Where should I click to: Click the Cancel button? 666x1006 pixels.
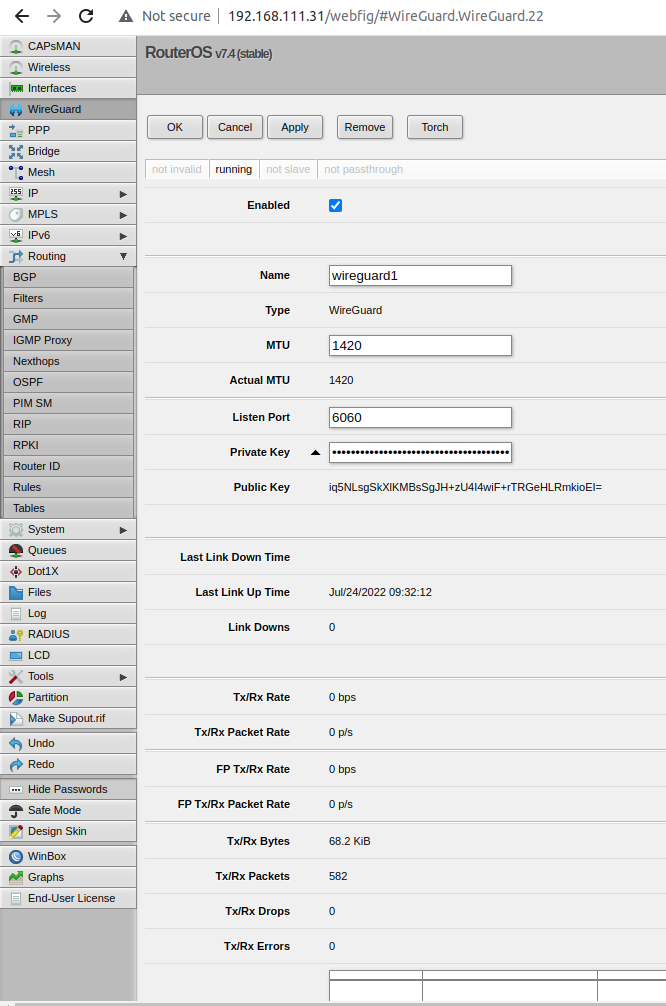(x=235, y=127)
